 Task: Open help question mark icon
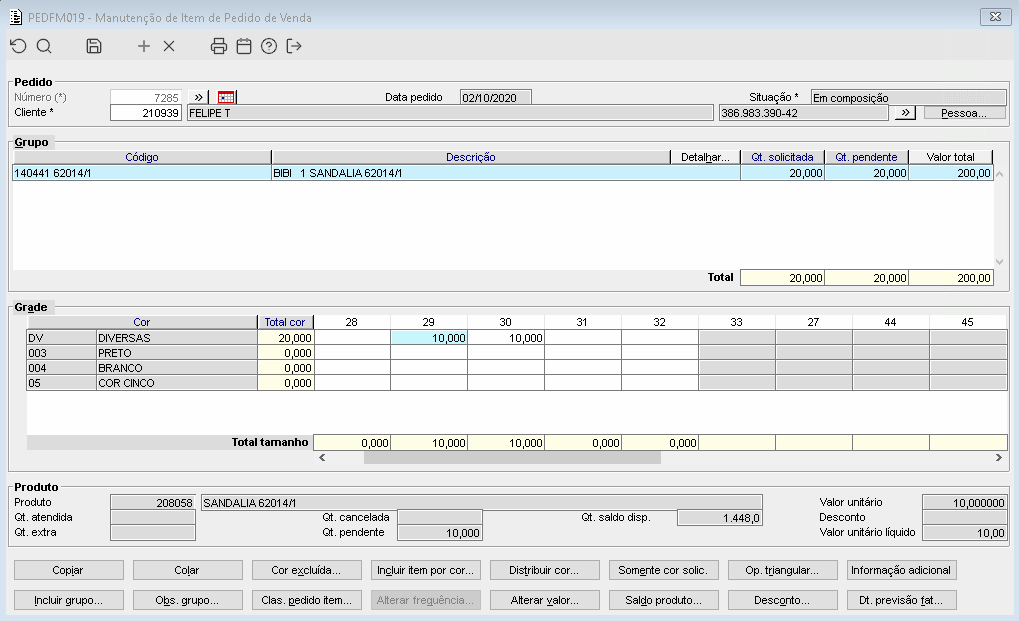(x=269, y=46)
